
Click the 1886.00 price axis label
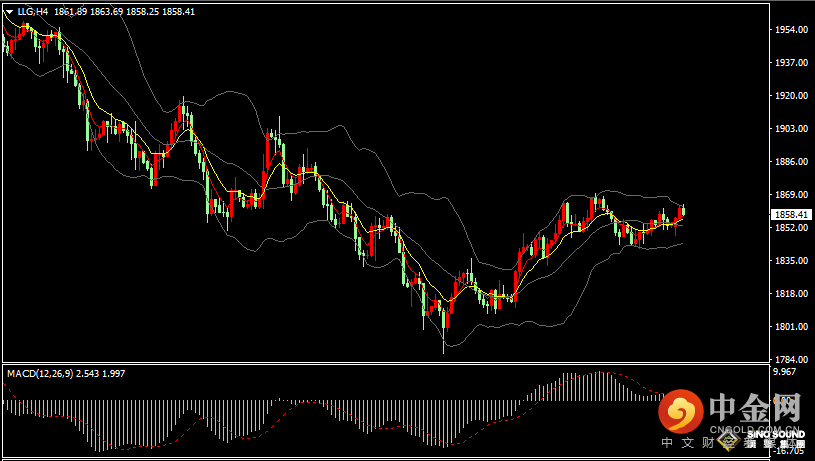pos(792,162)
